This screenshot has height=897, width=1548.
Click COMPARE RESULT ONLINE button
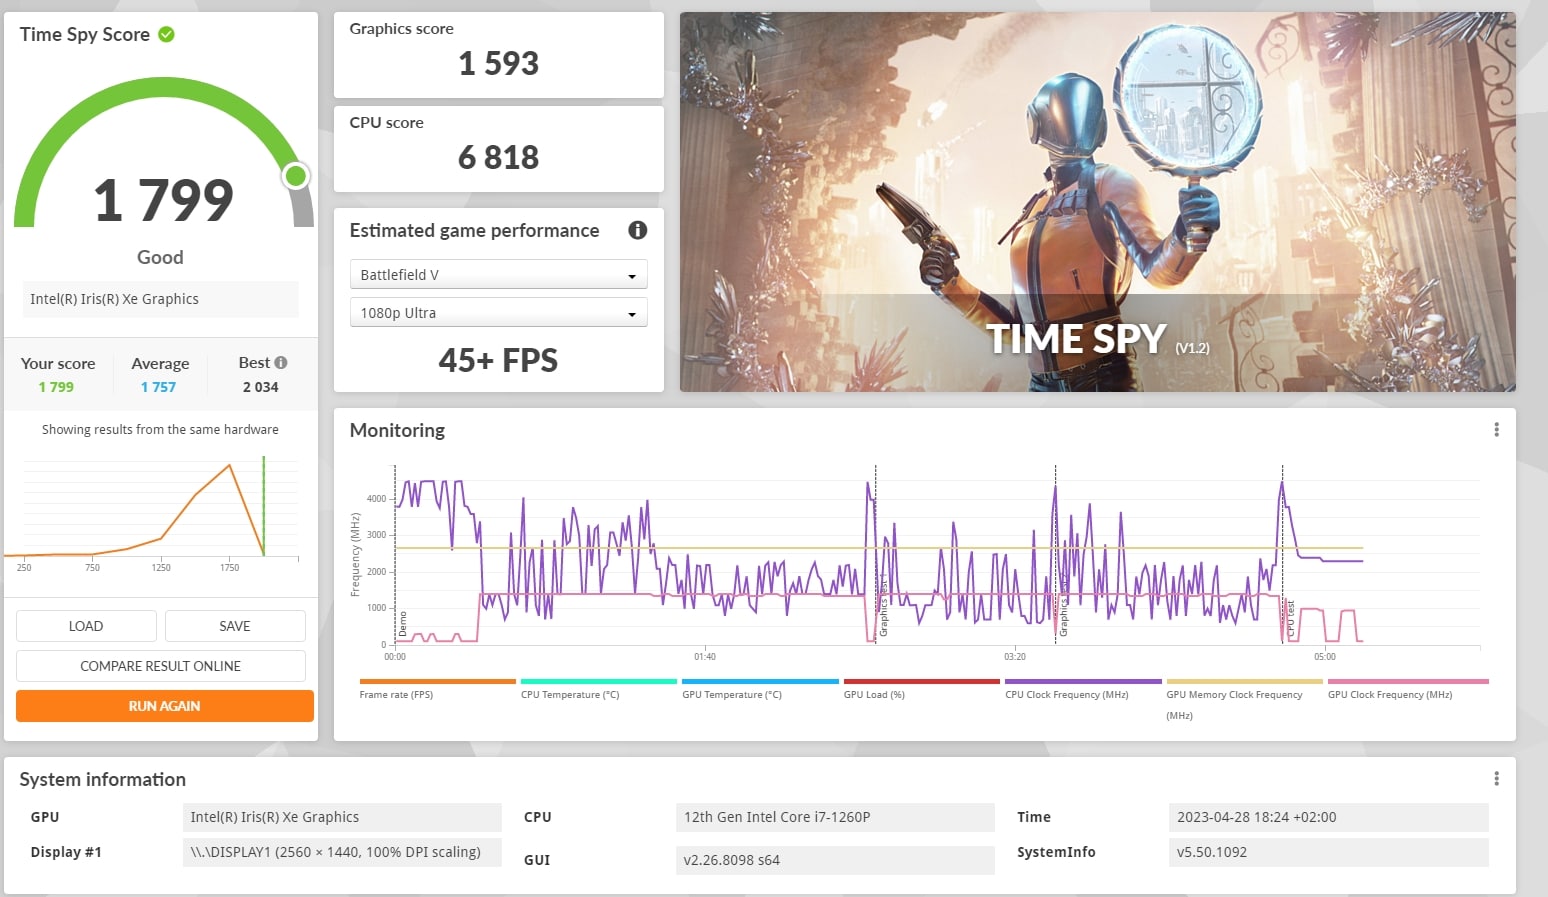coord(160,666)
